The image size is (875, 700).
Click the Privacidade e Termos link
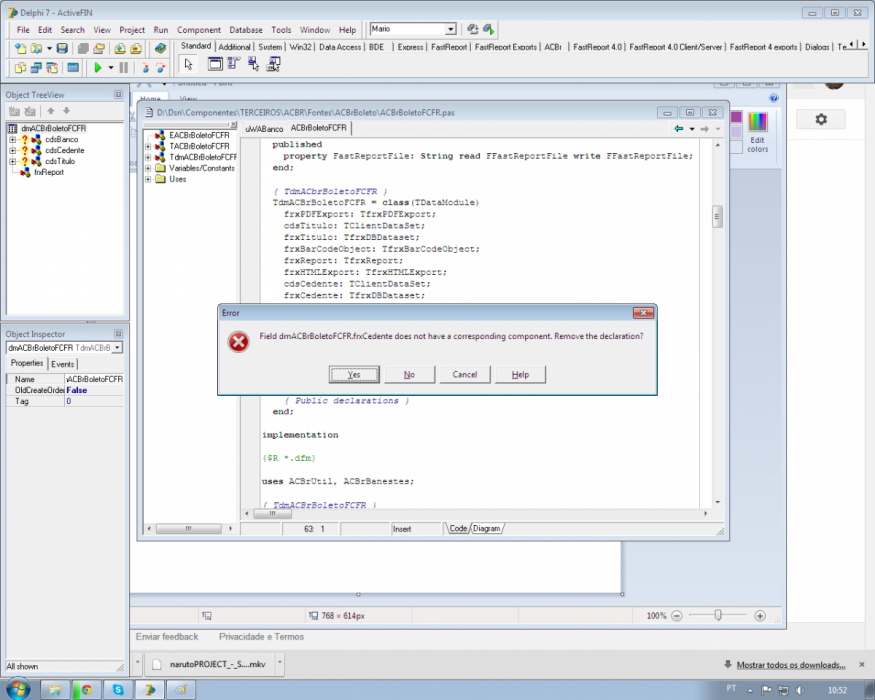[261, 637]
